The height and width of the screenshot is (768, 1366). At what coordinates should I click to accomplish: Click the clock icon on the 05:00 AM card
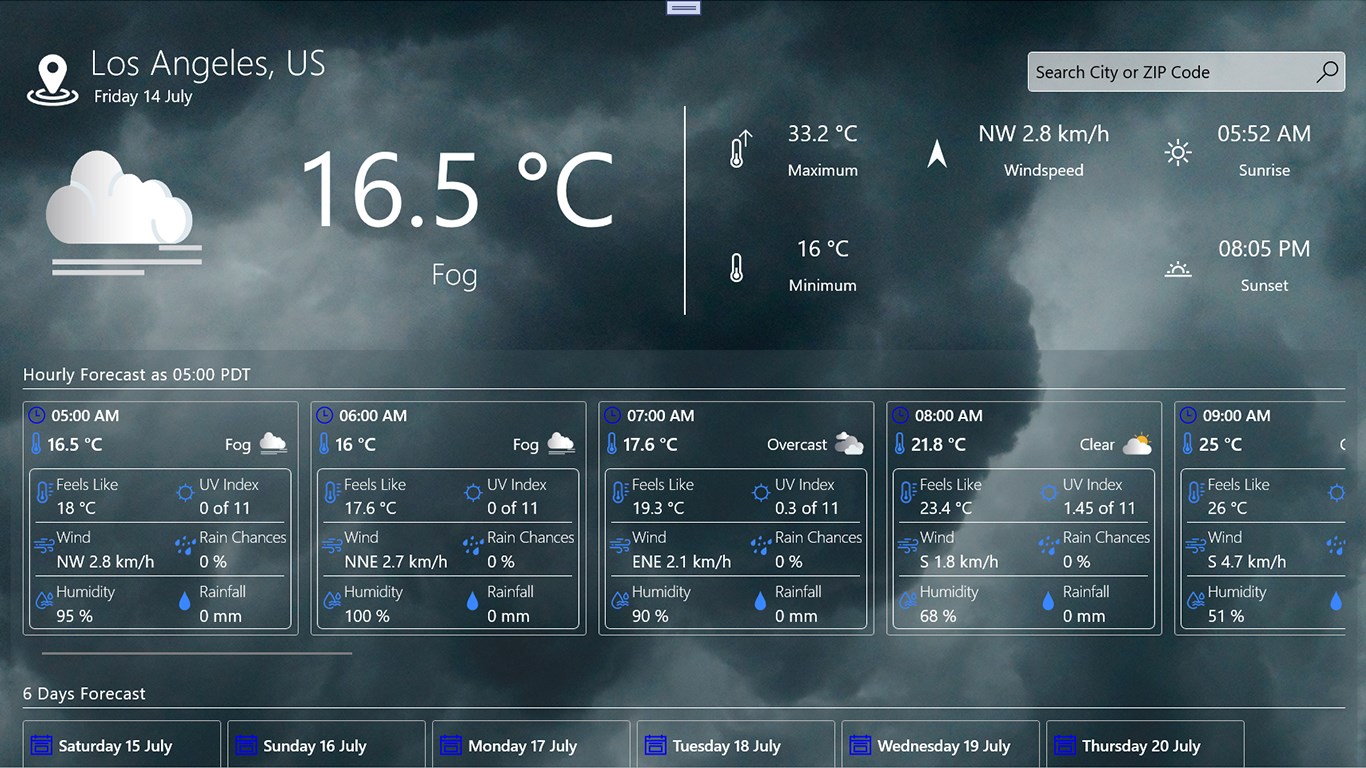pyautogui.click(x=36, y=415)
